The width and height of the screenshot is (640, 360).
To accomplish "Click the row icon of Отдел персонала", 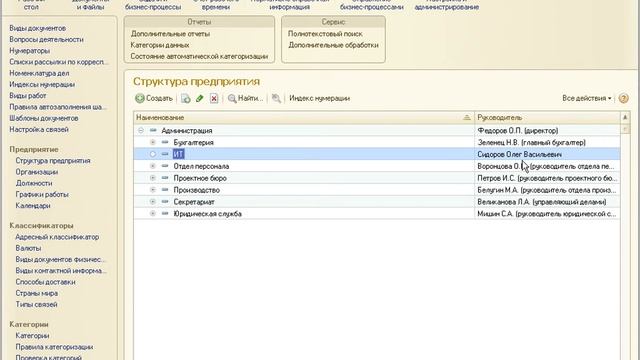I will pyautogui.click(x=165, y=166).
